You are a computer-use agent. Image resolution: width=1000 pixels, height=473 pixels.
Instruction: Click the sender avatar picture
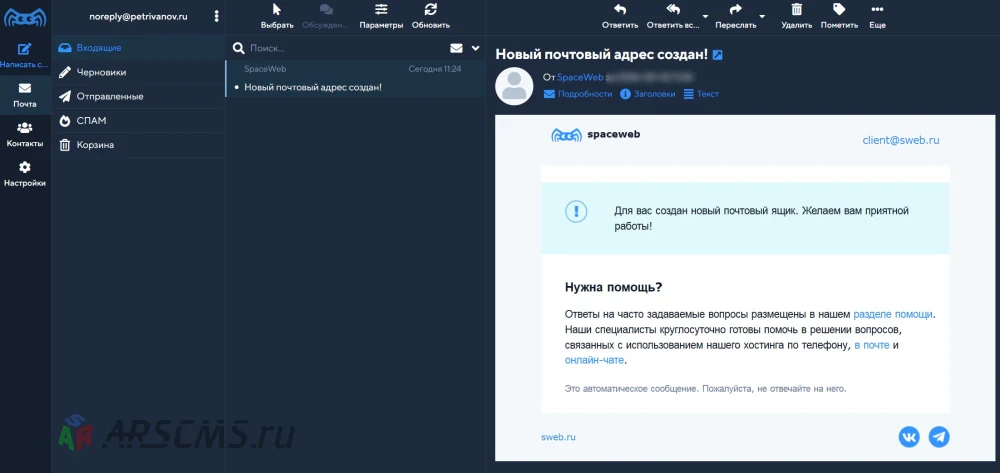(514, 86)
